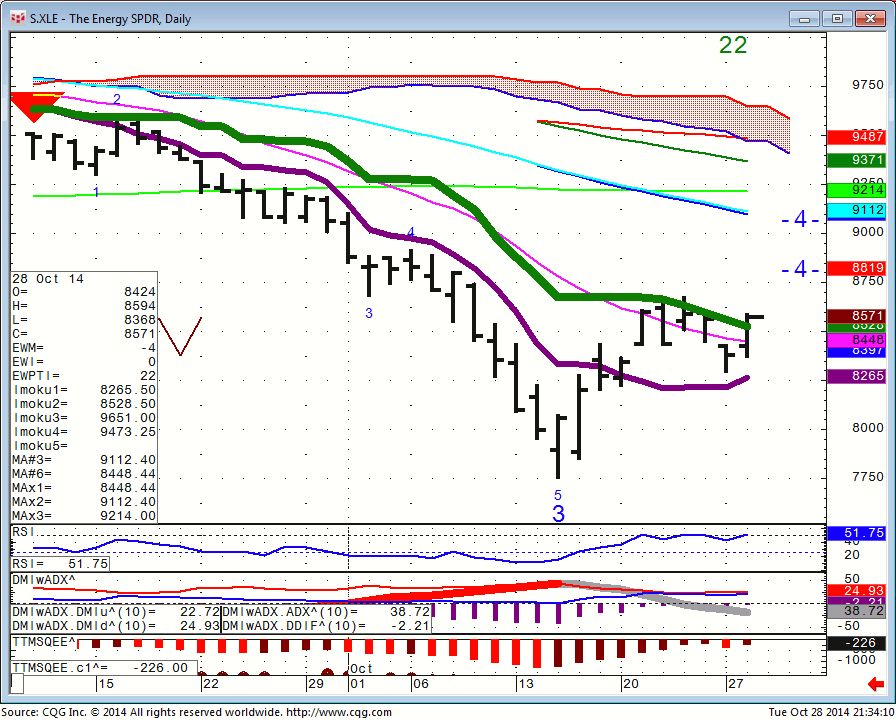896x720 pixels.
Task: Click the MA#3= 9112.40 row
Action: click(84, 460)
